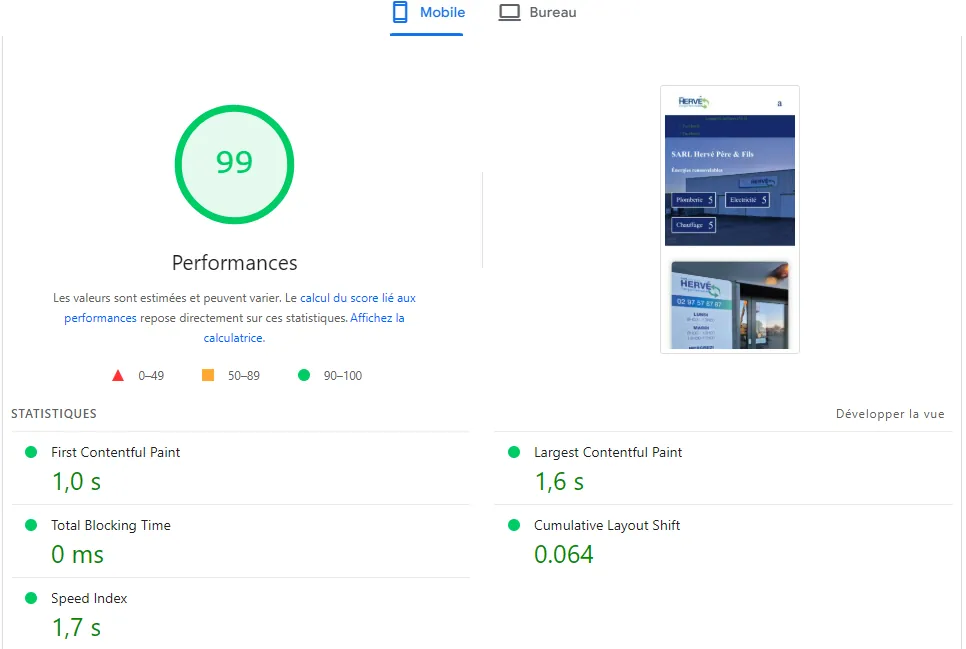This screenshot has width=966, height=649.
Task: Click the 'Largest Contentful Paint' label
Action: click(x=607, y=452)
